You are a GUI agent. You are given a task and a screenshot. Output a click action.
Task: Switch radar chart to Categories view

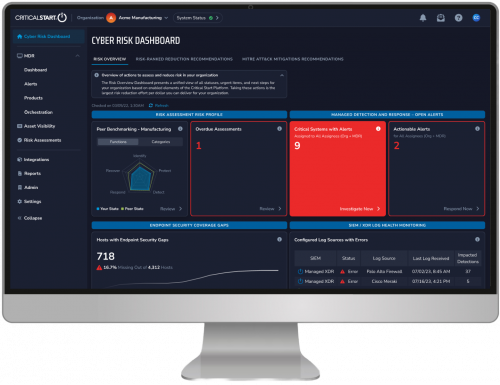click(161, 142)
